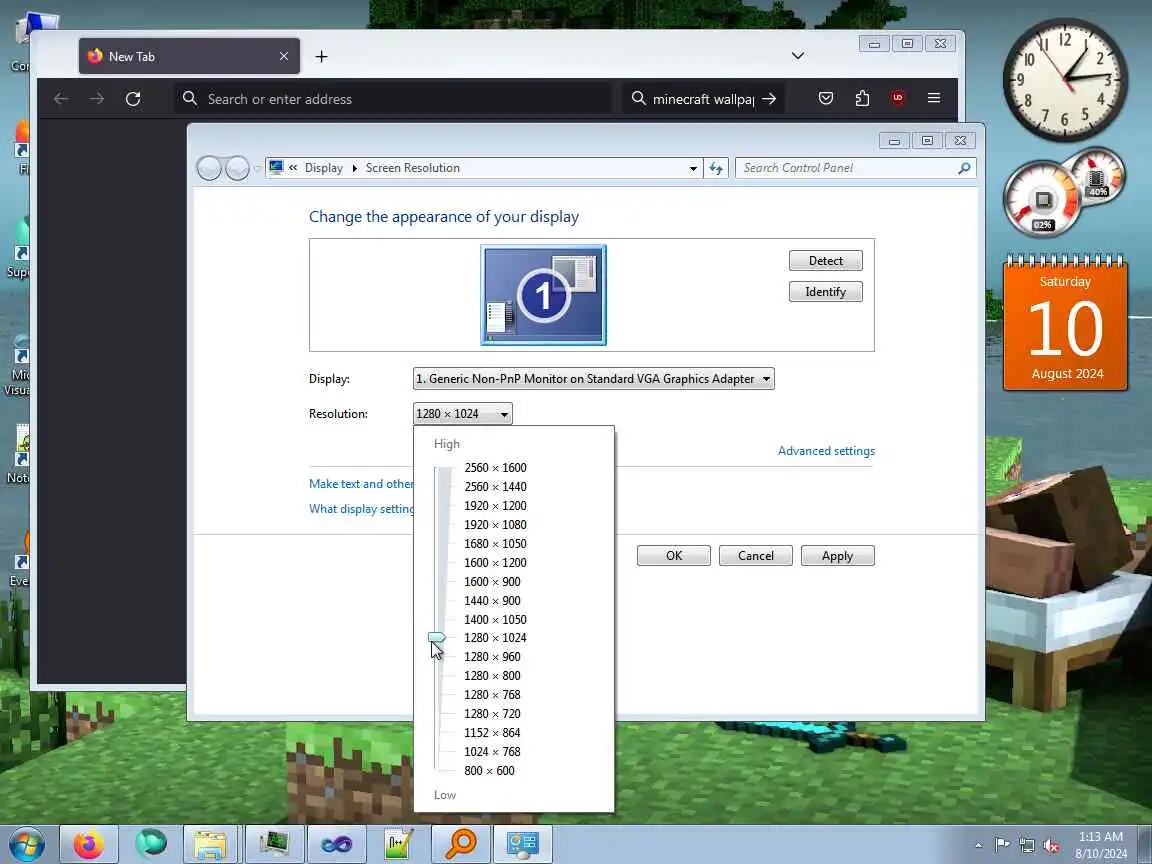Click the Firefox back arrow
1152x864 pixels.
pyautogui.click(x=61, y=98)
